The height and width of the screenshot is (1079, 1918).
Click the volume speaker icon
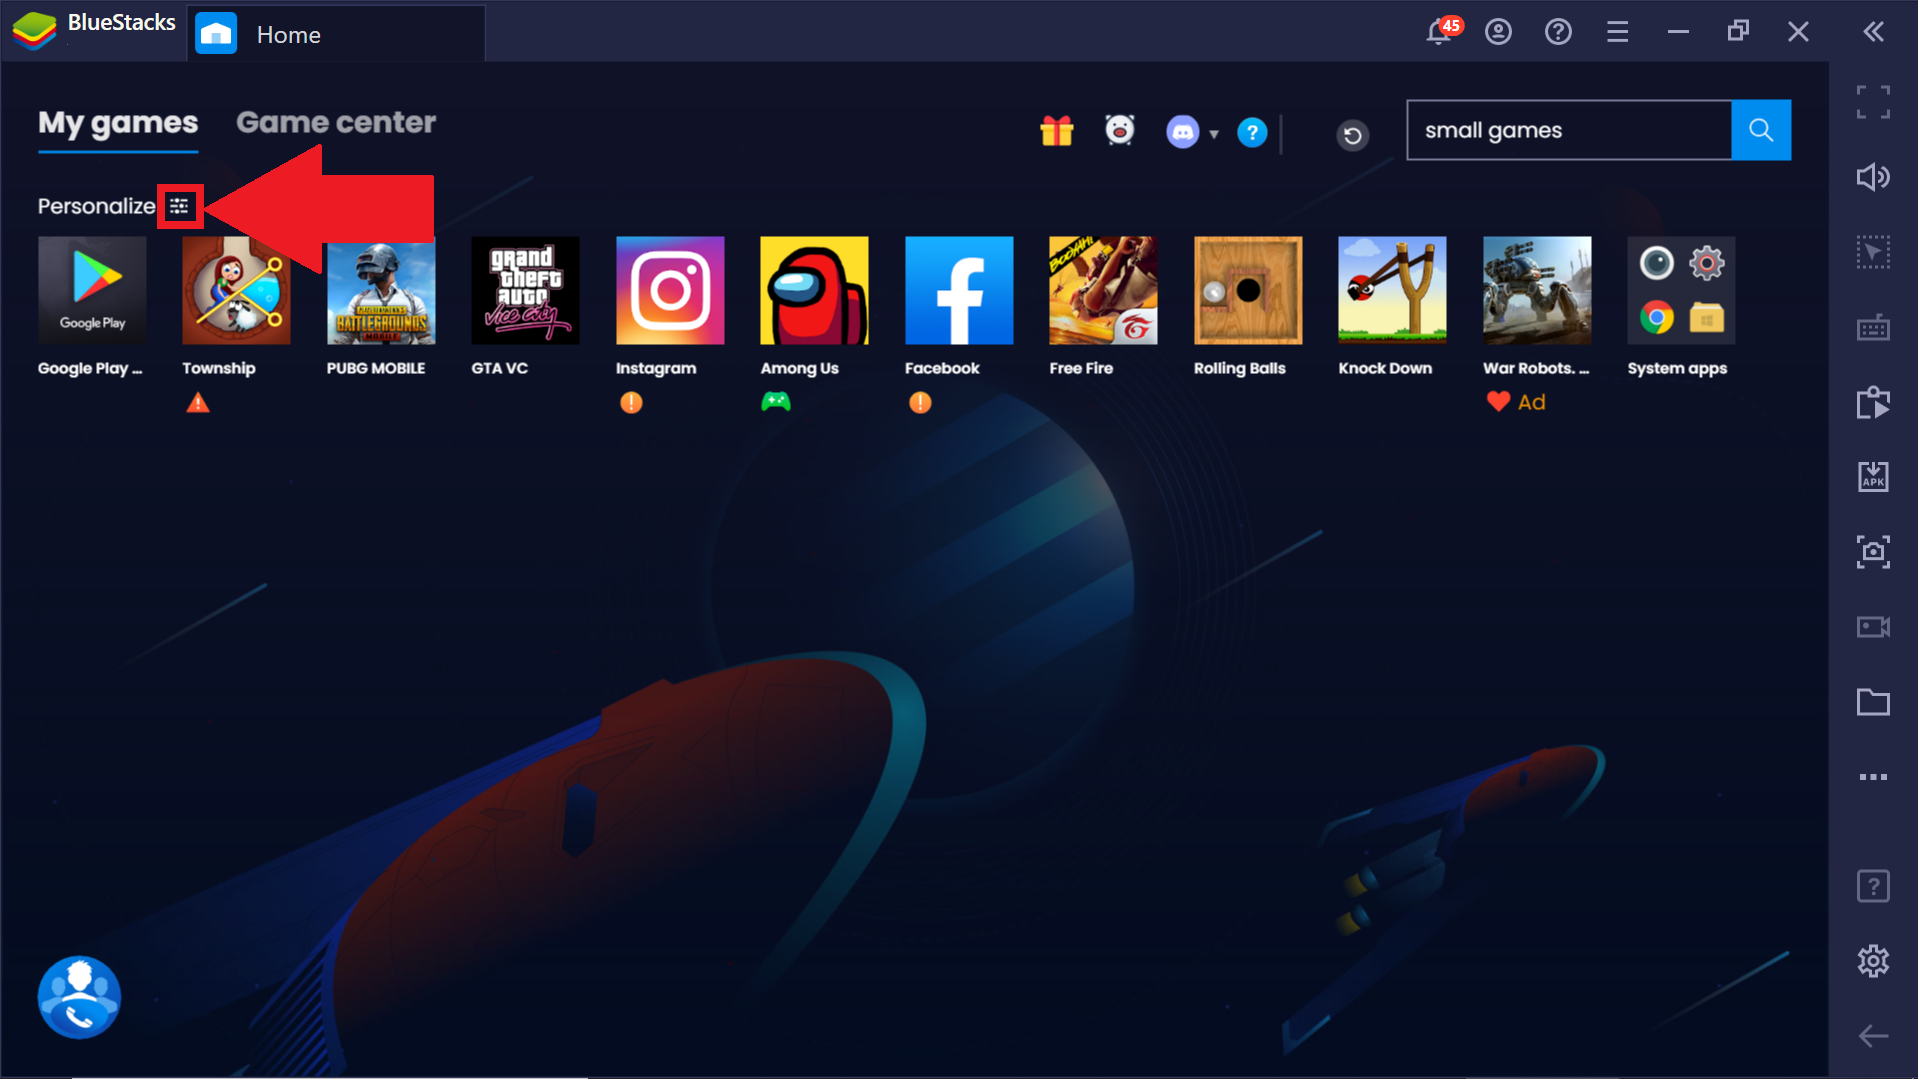coord(1873,177)
